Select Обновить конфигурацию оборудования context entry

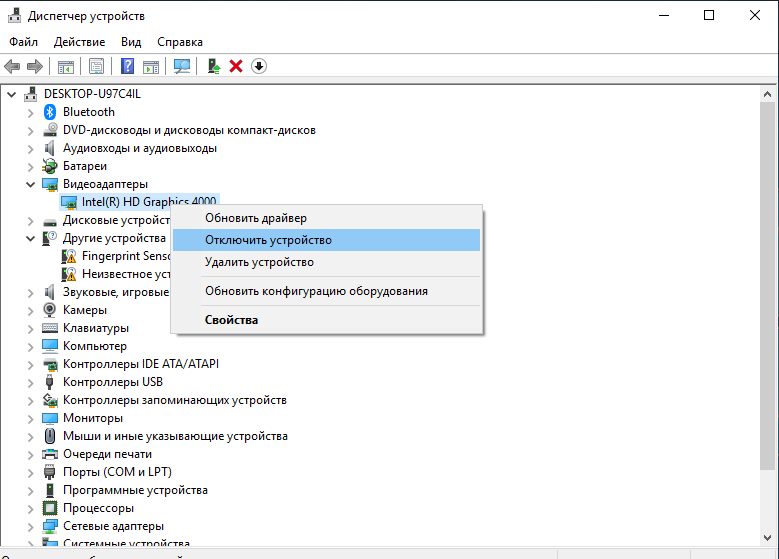[x=326, y=291]
